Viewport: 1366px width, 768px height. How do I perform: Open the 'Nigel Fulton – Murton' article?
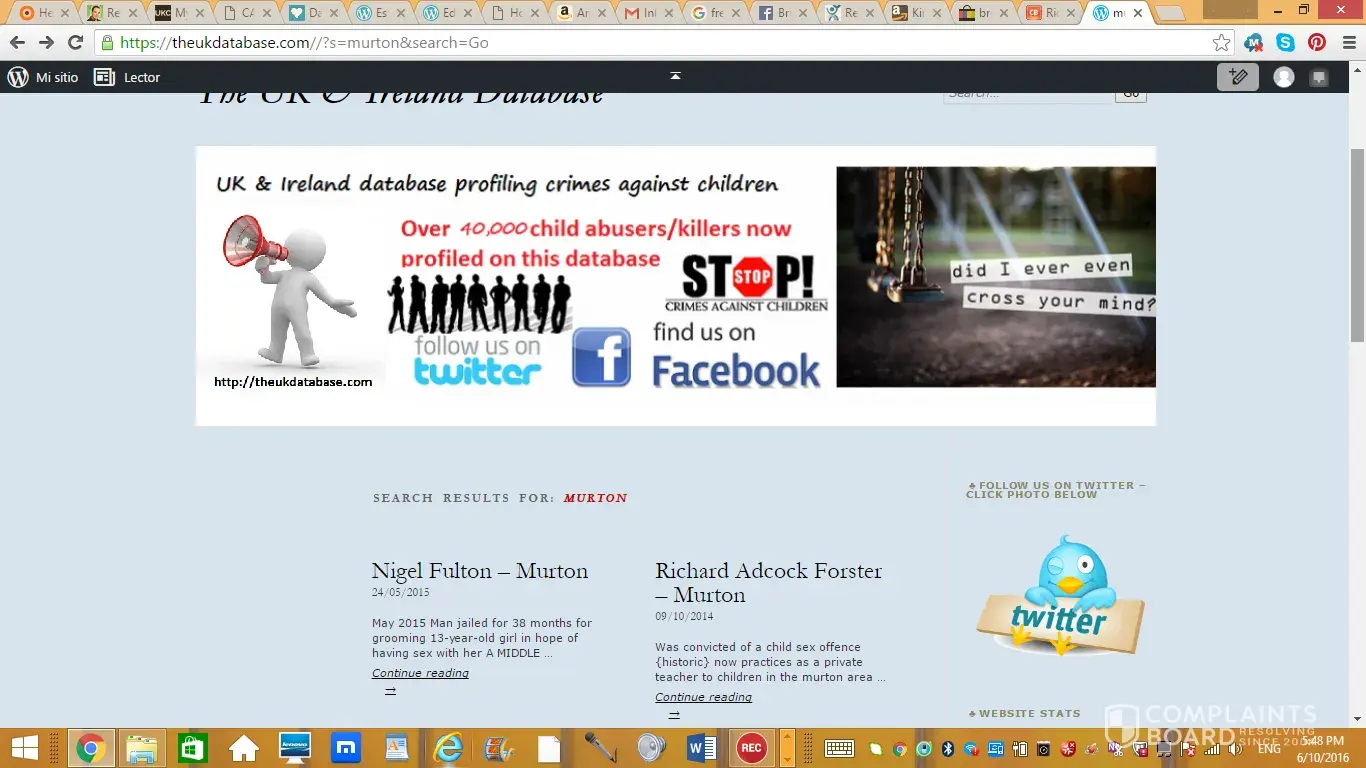(480, 571)
